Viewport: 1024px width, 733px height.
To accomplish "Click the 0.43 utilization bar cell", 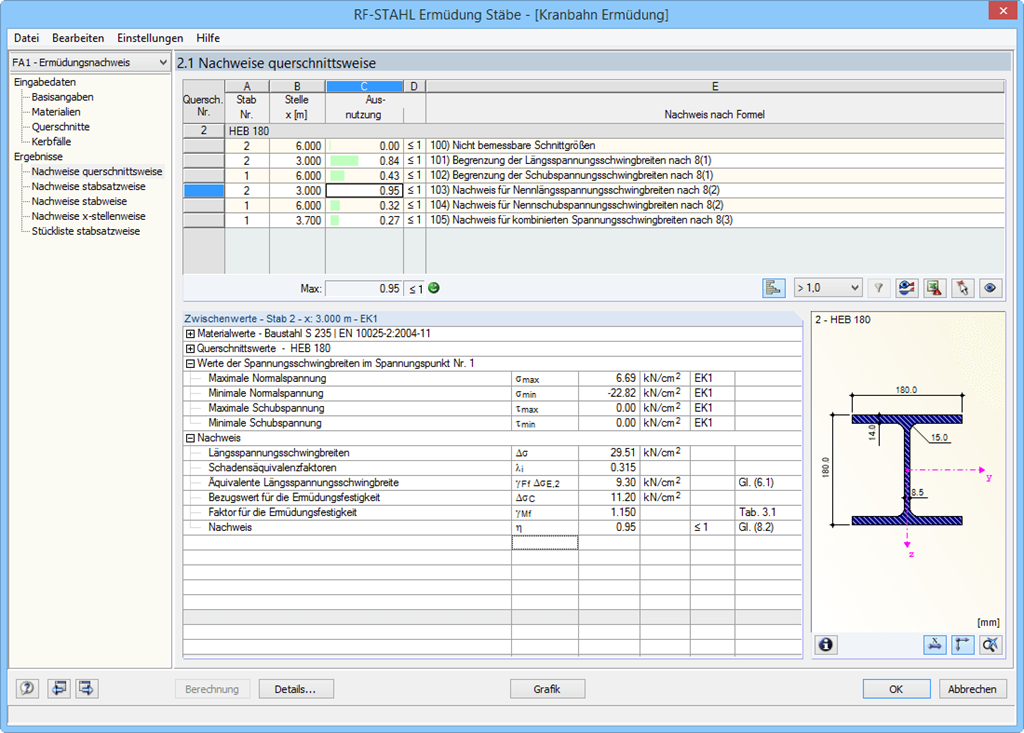I will (x=364, y=176).
